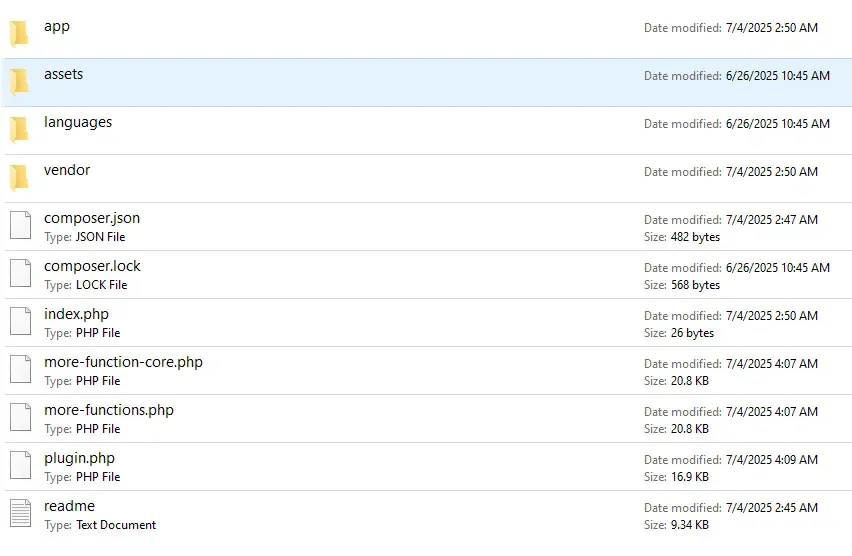Select the app folder name
Screen dimensions: 852x556
(x=57, y=26)
